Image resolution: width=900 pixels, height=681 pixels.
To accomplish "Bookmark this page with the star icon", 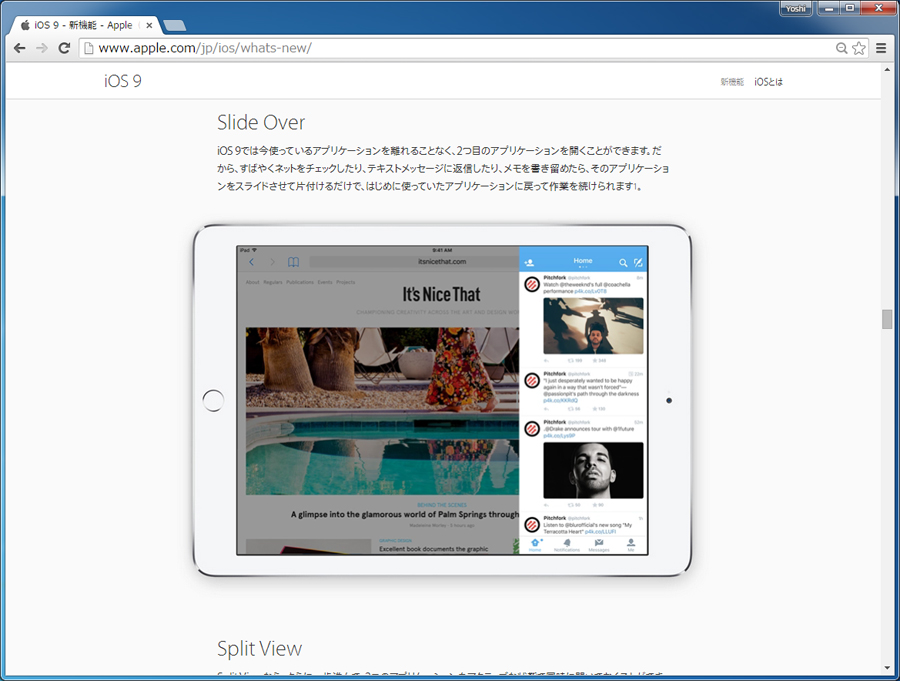I will coord(859,48).
